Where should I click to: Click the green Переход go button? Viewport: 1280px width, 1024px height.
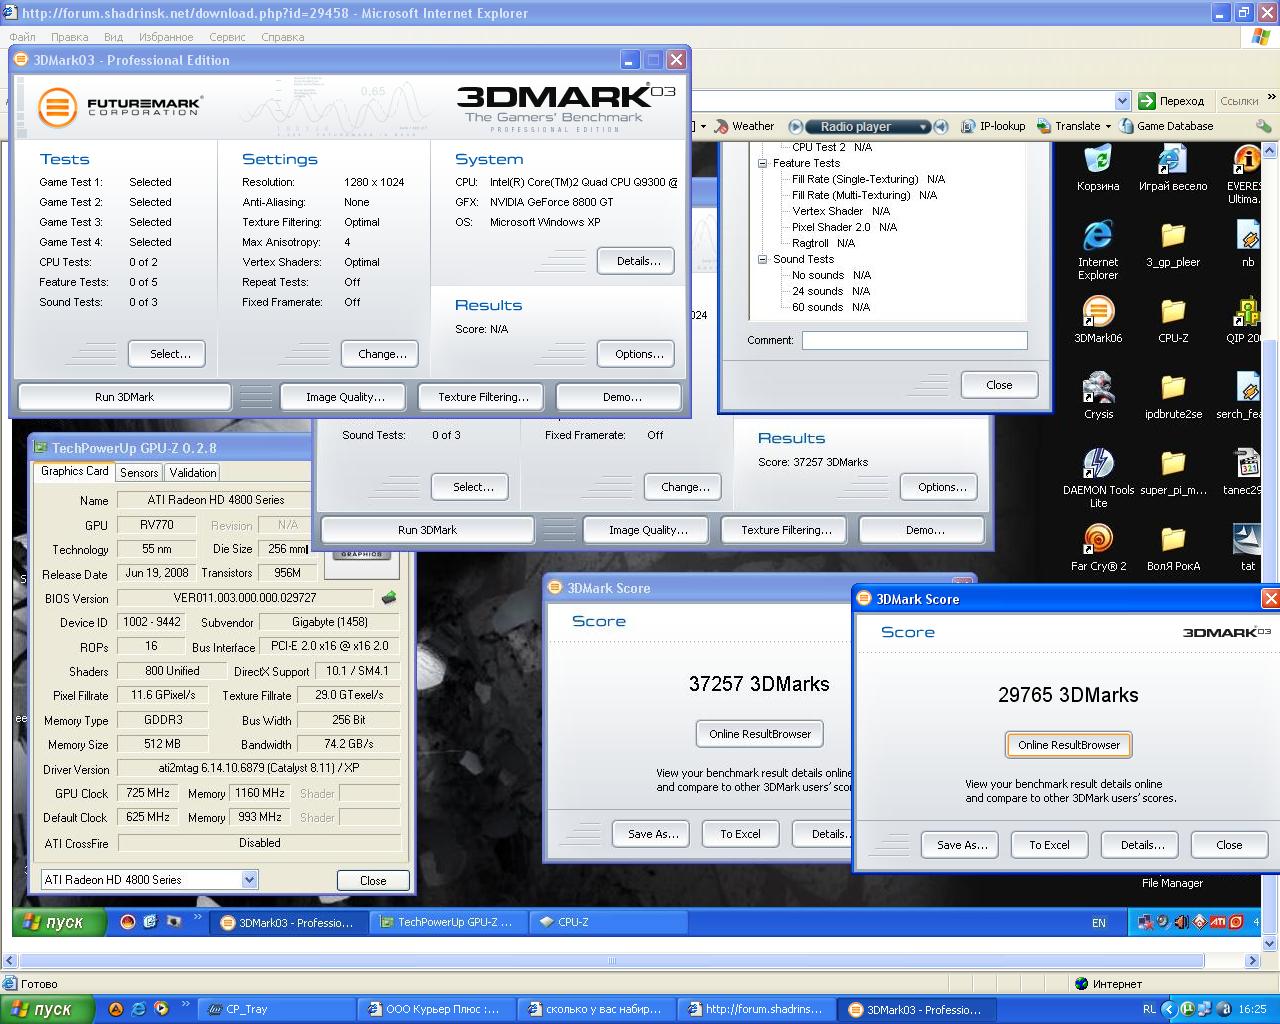[1173, 101]
